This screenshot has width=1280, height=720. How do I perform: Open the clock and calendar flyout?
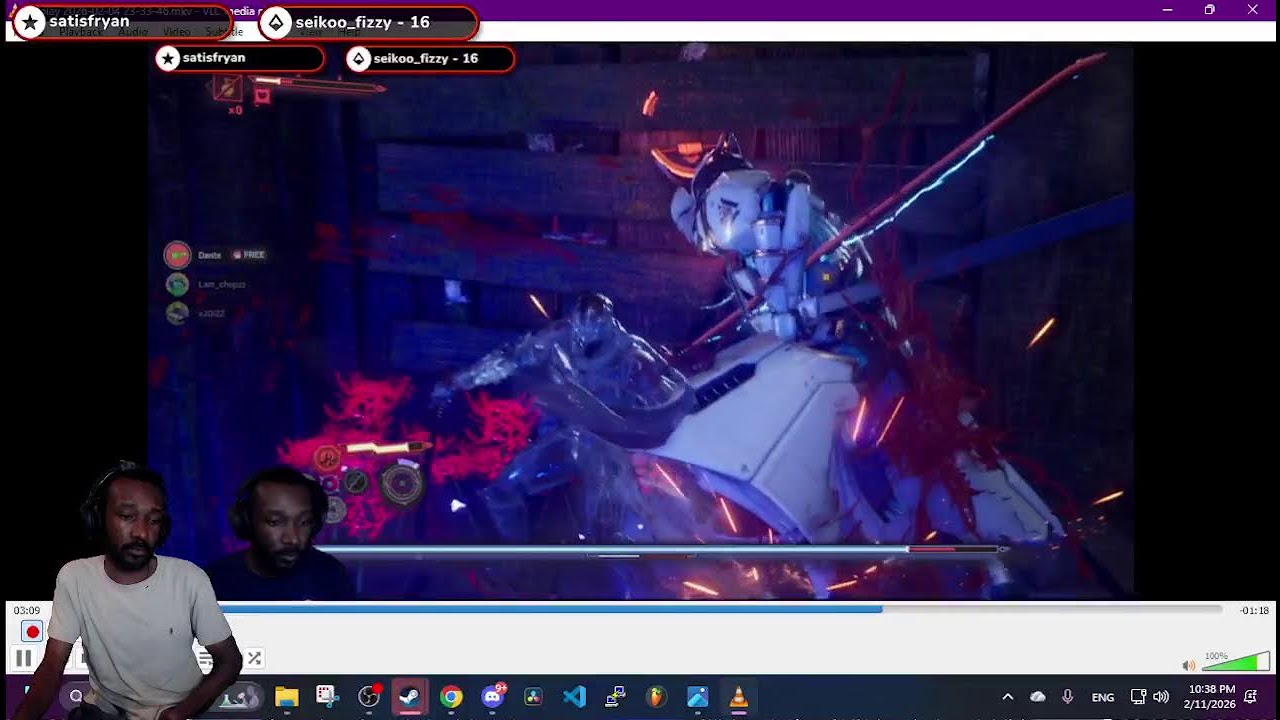pyautogui.click(x=1212, y=697)
